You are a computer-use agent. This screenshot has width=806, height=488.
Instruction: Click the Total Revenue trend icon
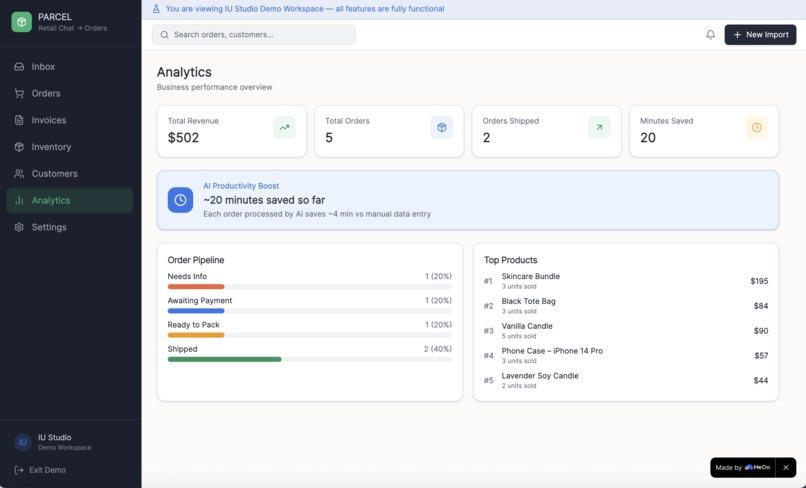(x=284, y=128)
